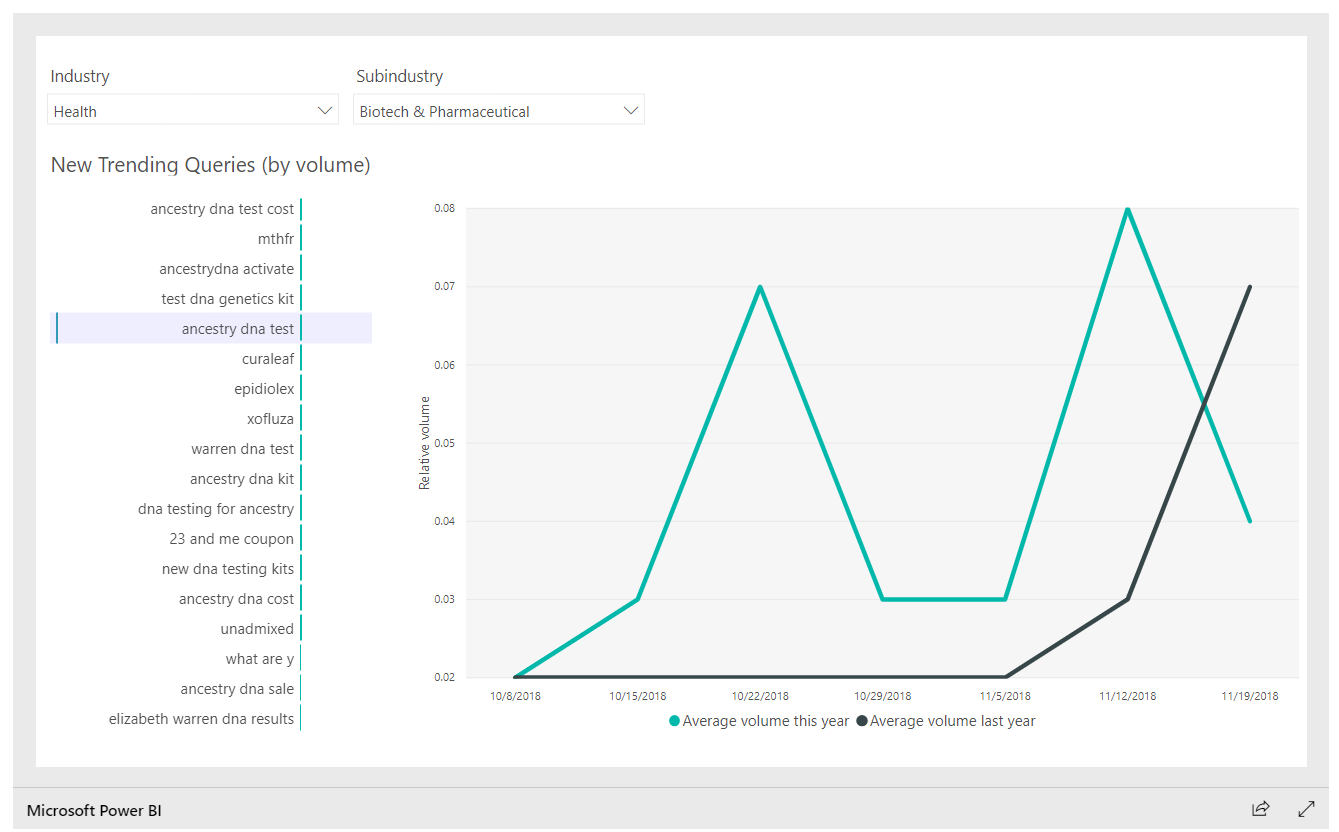The image size is (1339, 832).
Task: Select the 'unadmixed' trending query
Action: coord(257,629)
